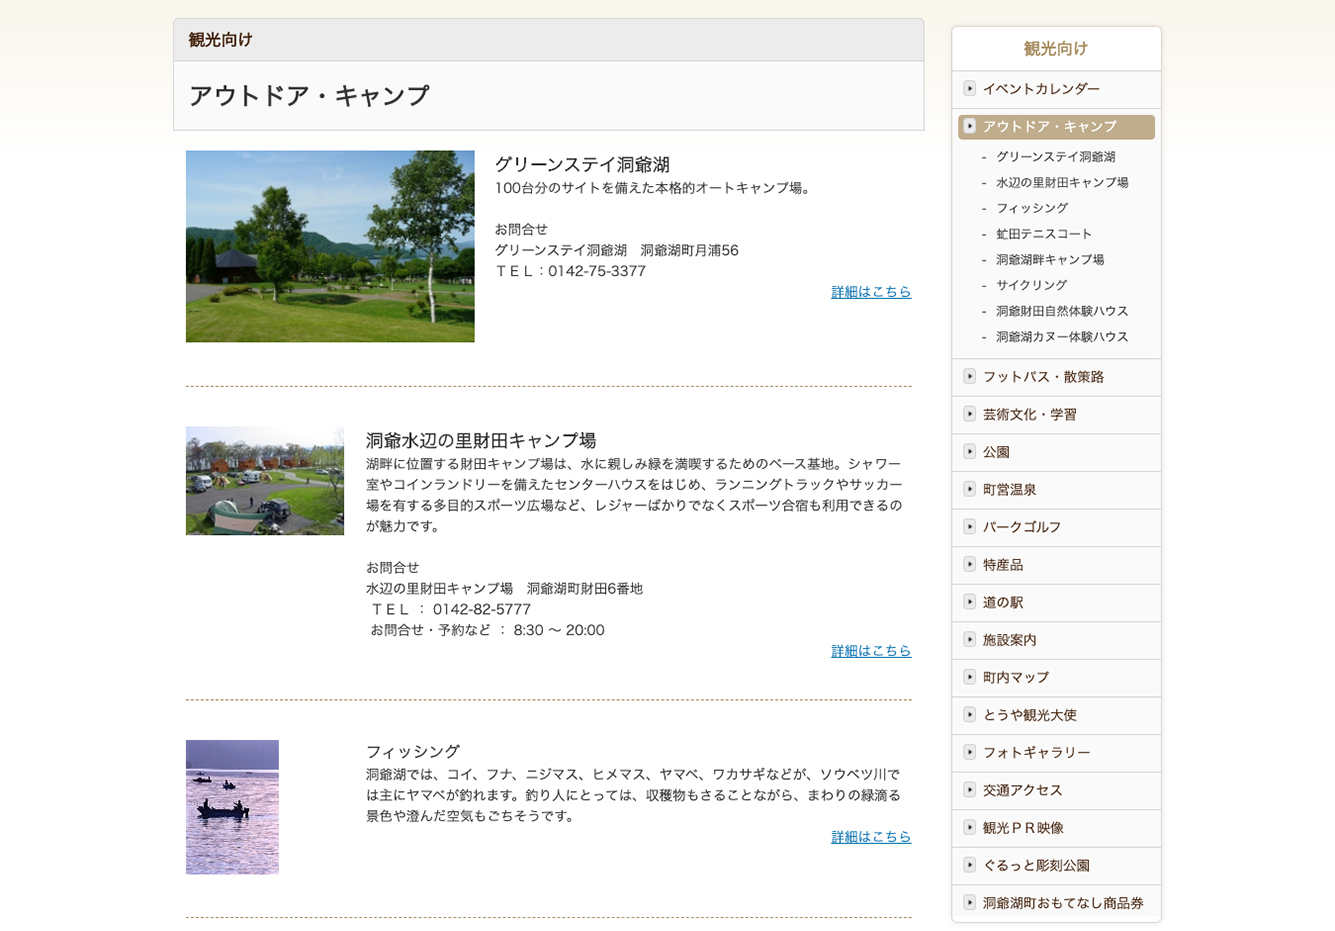Open 町内マップ sidebar menu
Screen dimensions: 1335x931
[1056, 678]
